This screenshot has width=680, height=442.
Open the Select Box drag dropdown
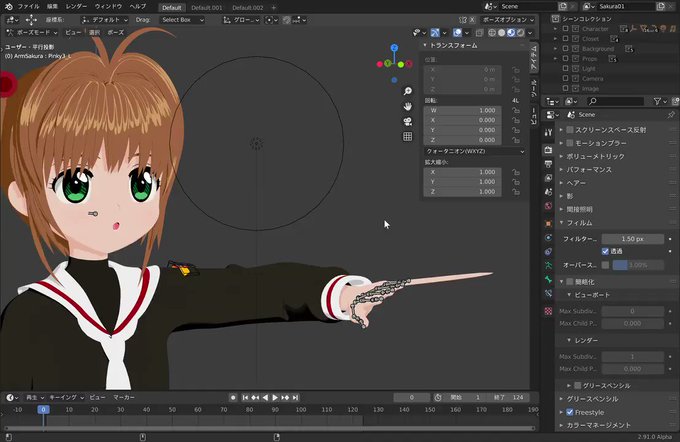pos(181,20)
